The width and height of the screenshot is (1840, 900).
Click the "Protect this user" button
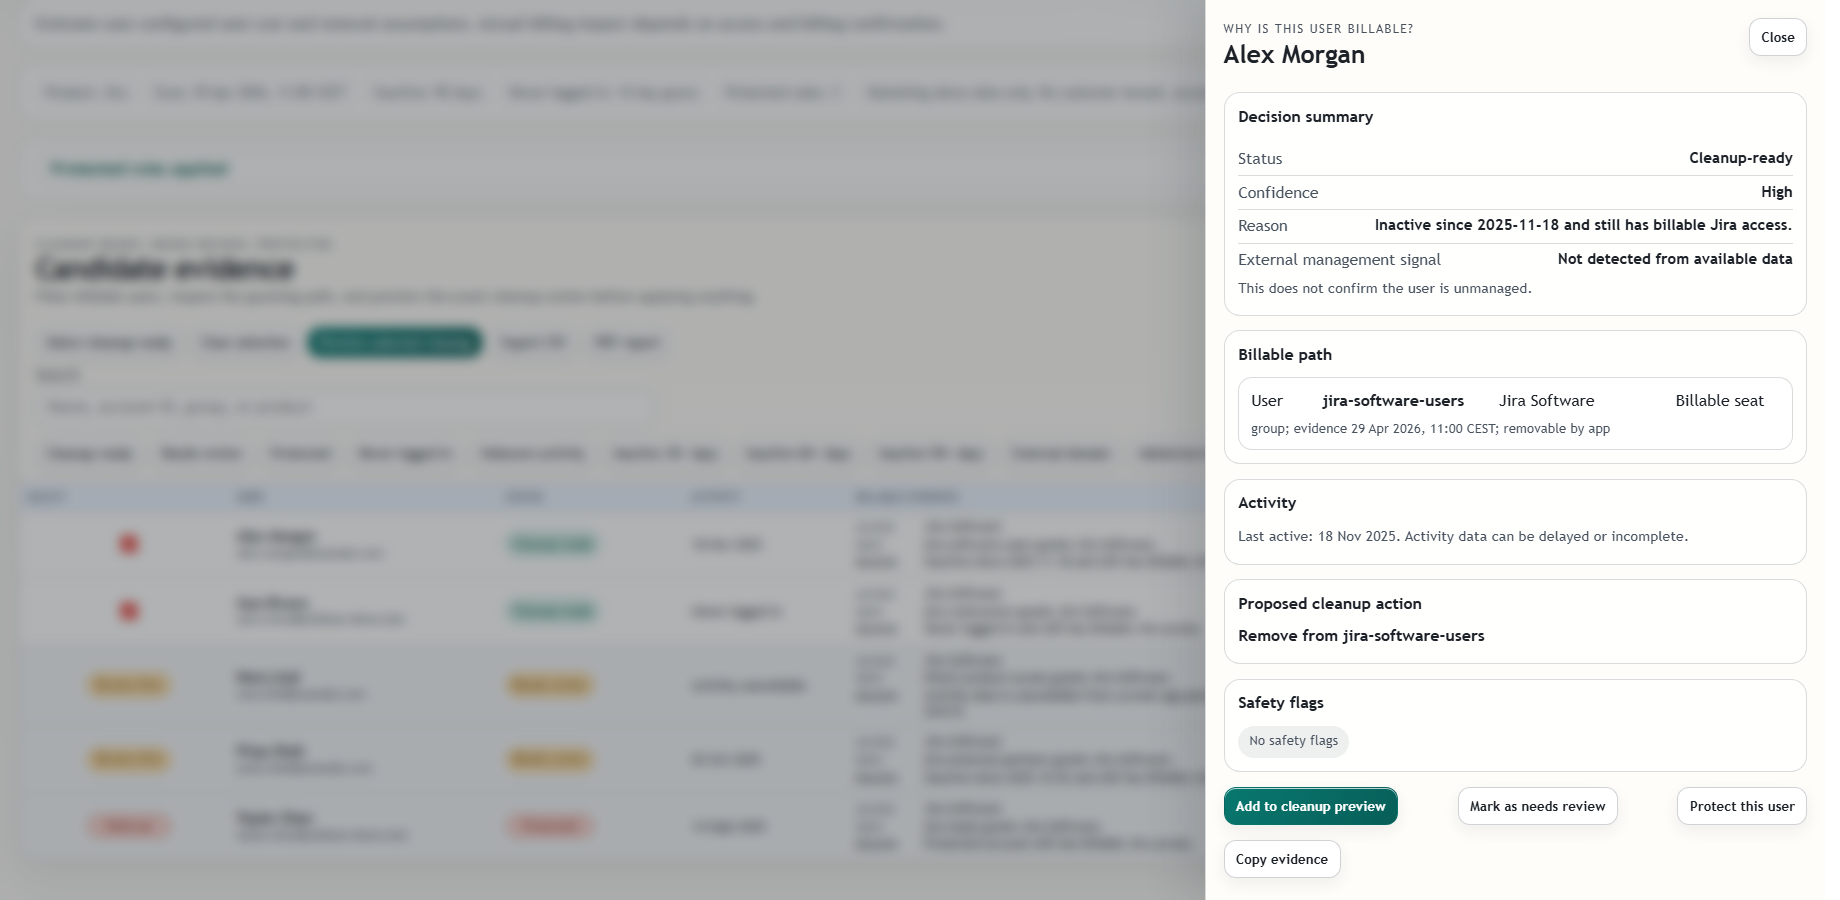[1741, 806]
